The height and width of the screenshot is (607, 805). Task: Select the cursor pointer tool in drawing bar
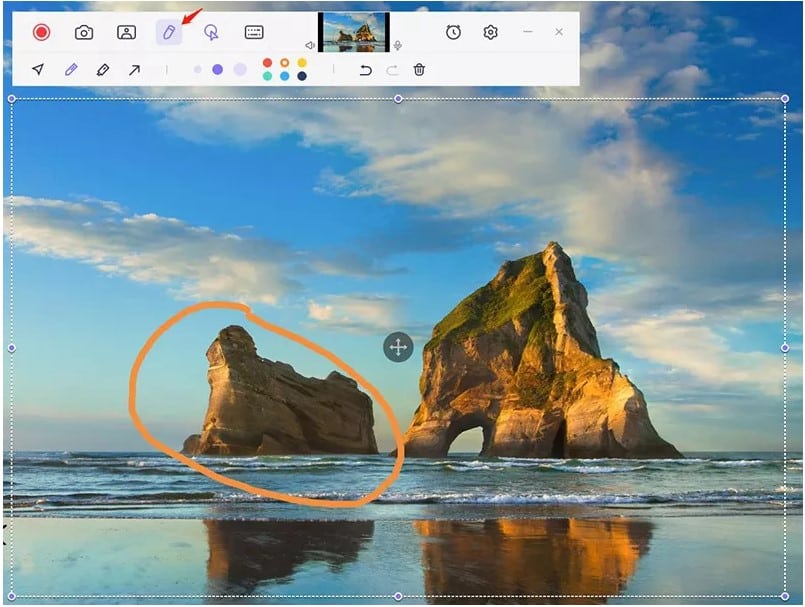click(x=38, y=70)
